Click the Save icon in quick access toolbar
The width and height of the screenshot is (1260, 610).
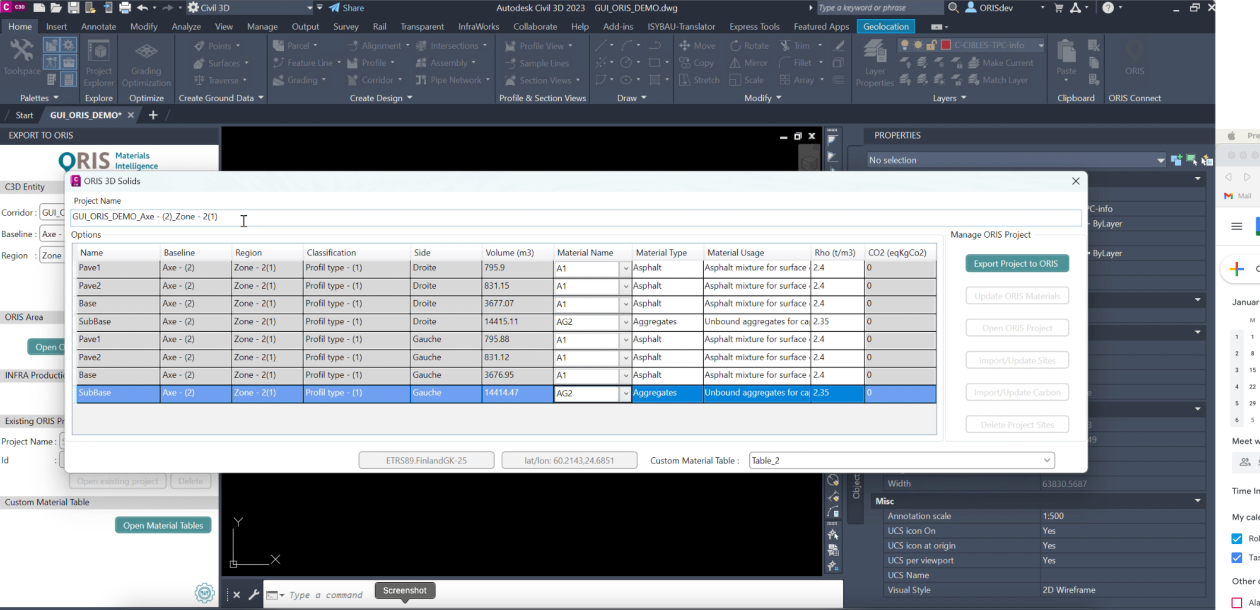[x=73, y=7]
